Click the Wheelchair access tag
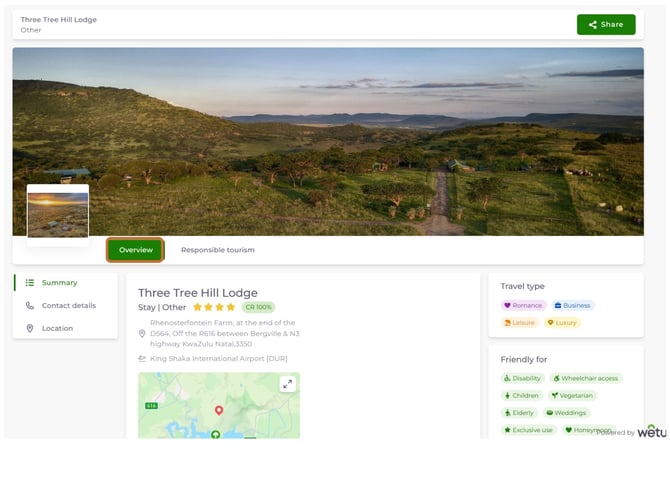The height and width of the screenshot is (482, 670). tap(586, 378)
